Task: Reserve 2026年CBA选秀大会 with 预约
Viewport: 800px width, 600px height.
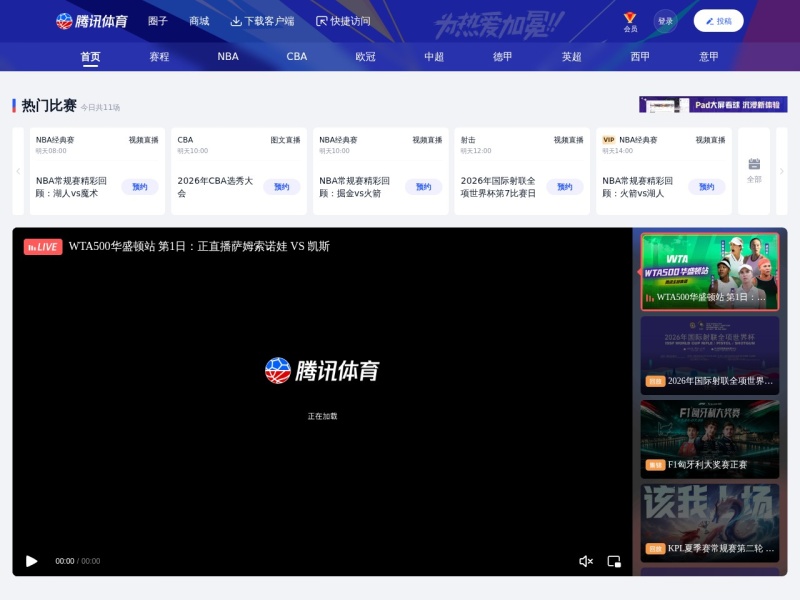Action: (x=282, y=187)
